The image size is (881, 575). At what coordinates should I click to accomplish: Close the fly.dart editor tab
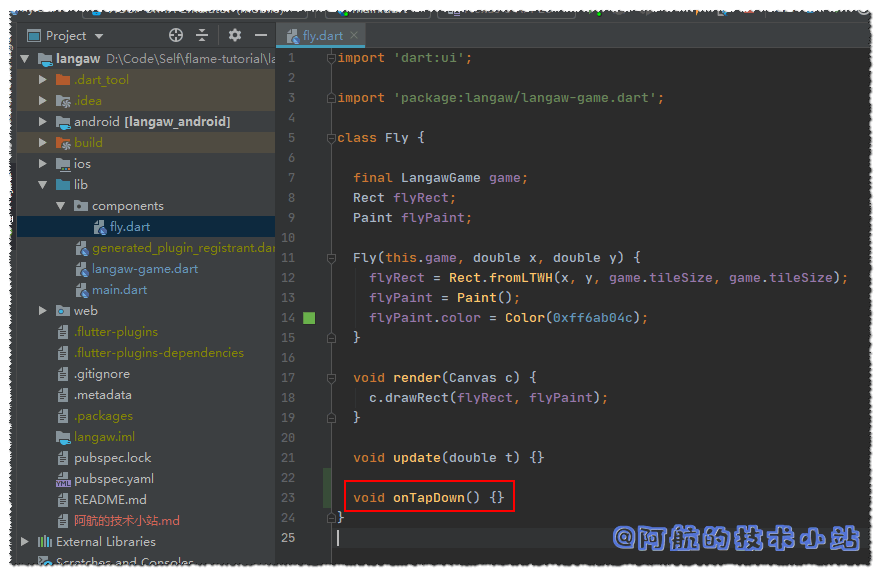click(354, 36)
